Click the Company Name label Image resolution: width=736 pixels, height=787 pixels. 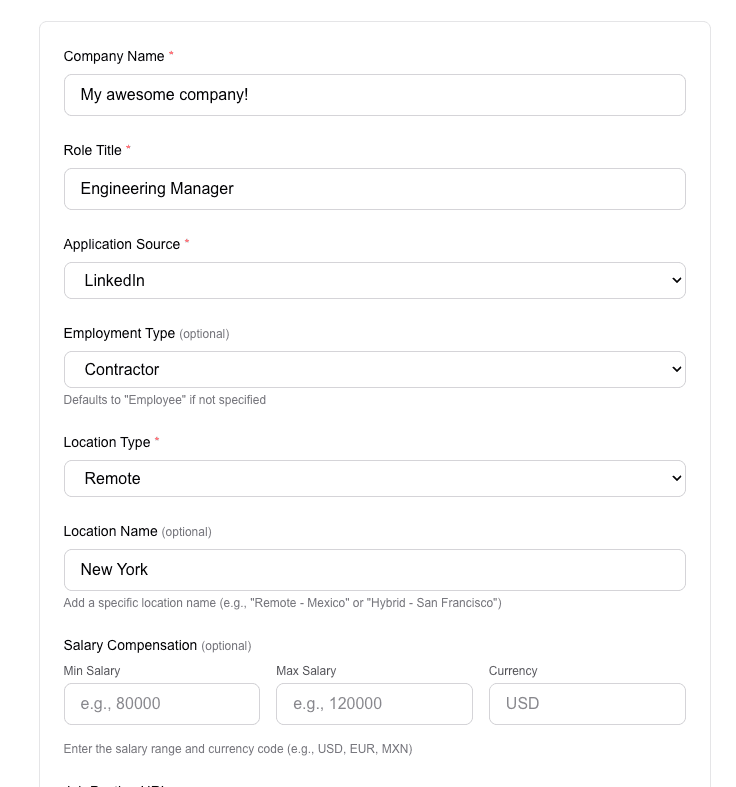coord(114,57)
